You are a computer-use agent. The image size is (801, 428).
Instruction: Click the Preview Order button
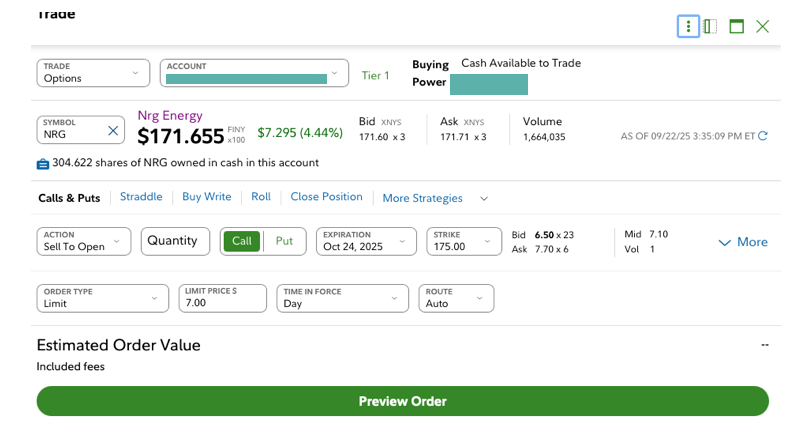click(402, 401)
